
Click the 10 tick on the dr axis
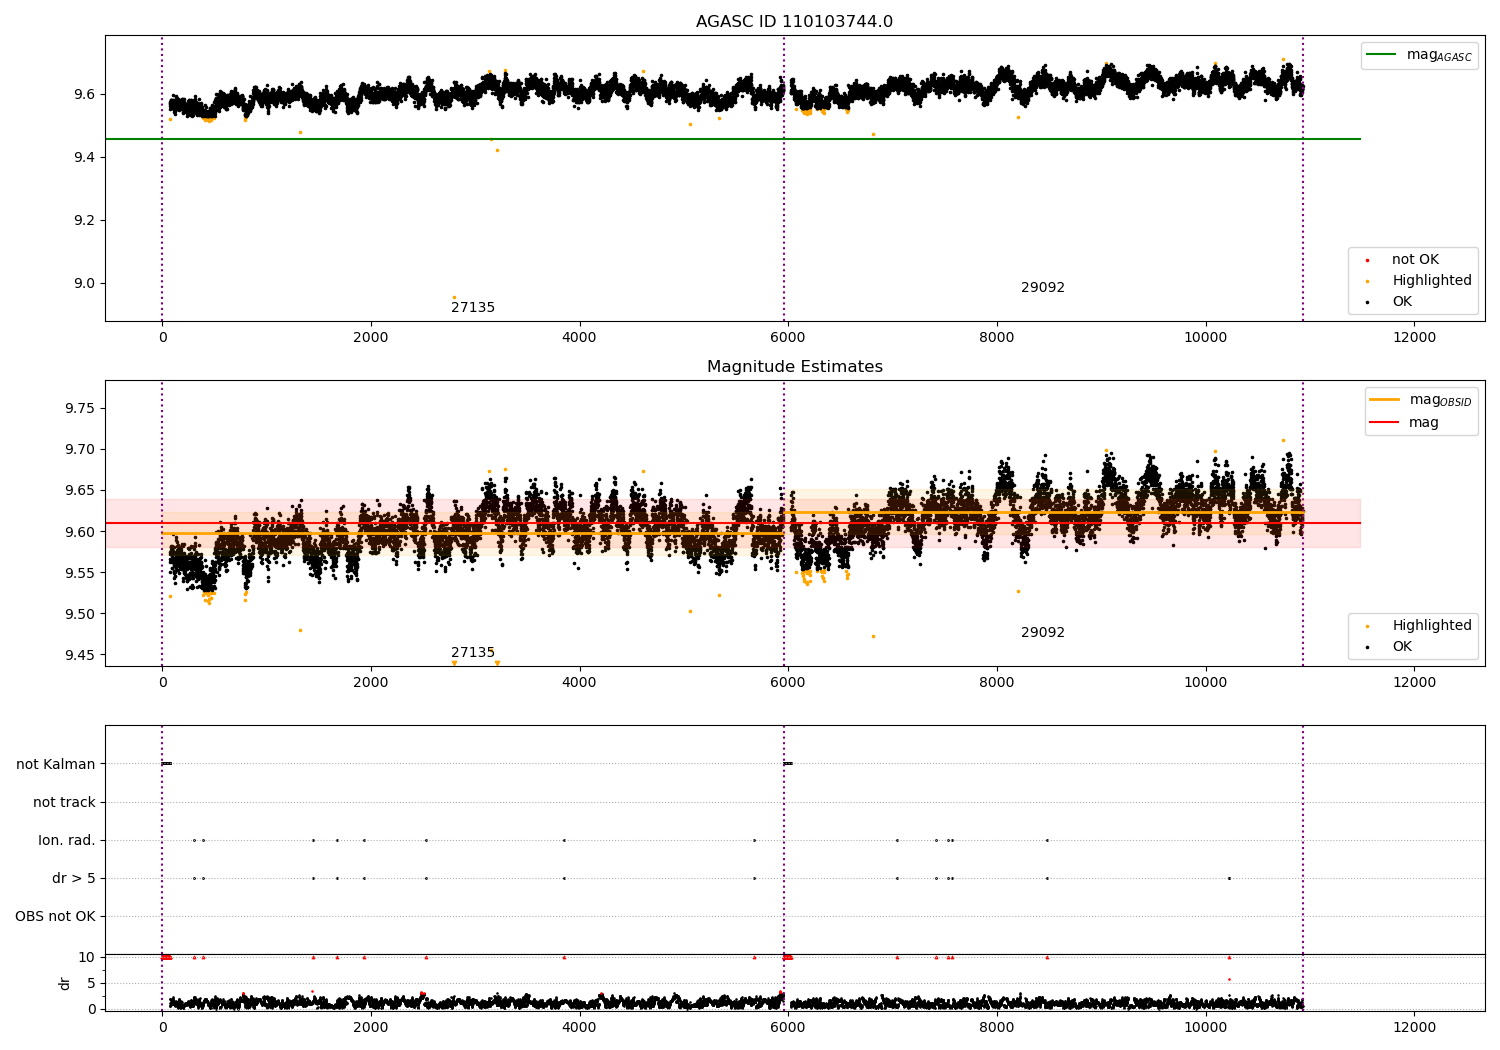pos(88,958)
